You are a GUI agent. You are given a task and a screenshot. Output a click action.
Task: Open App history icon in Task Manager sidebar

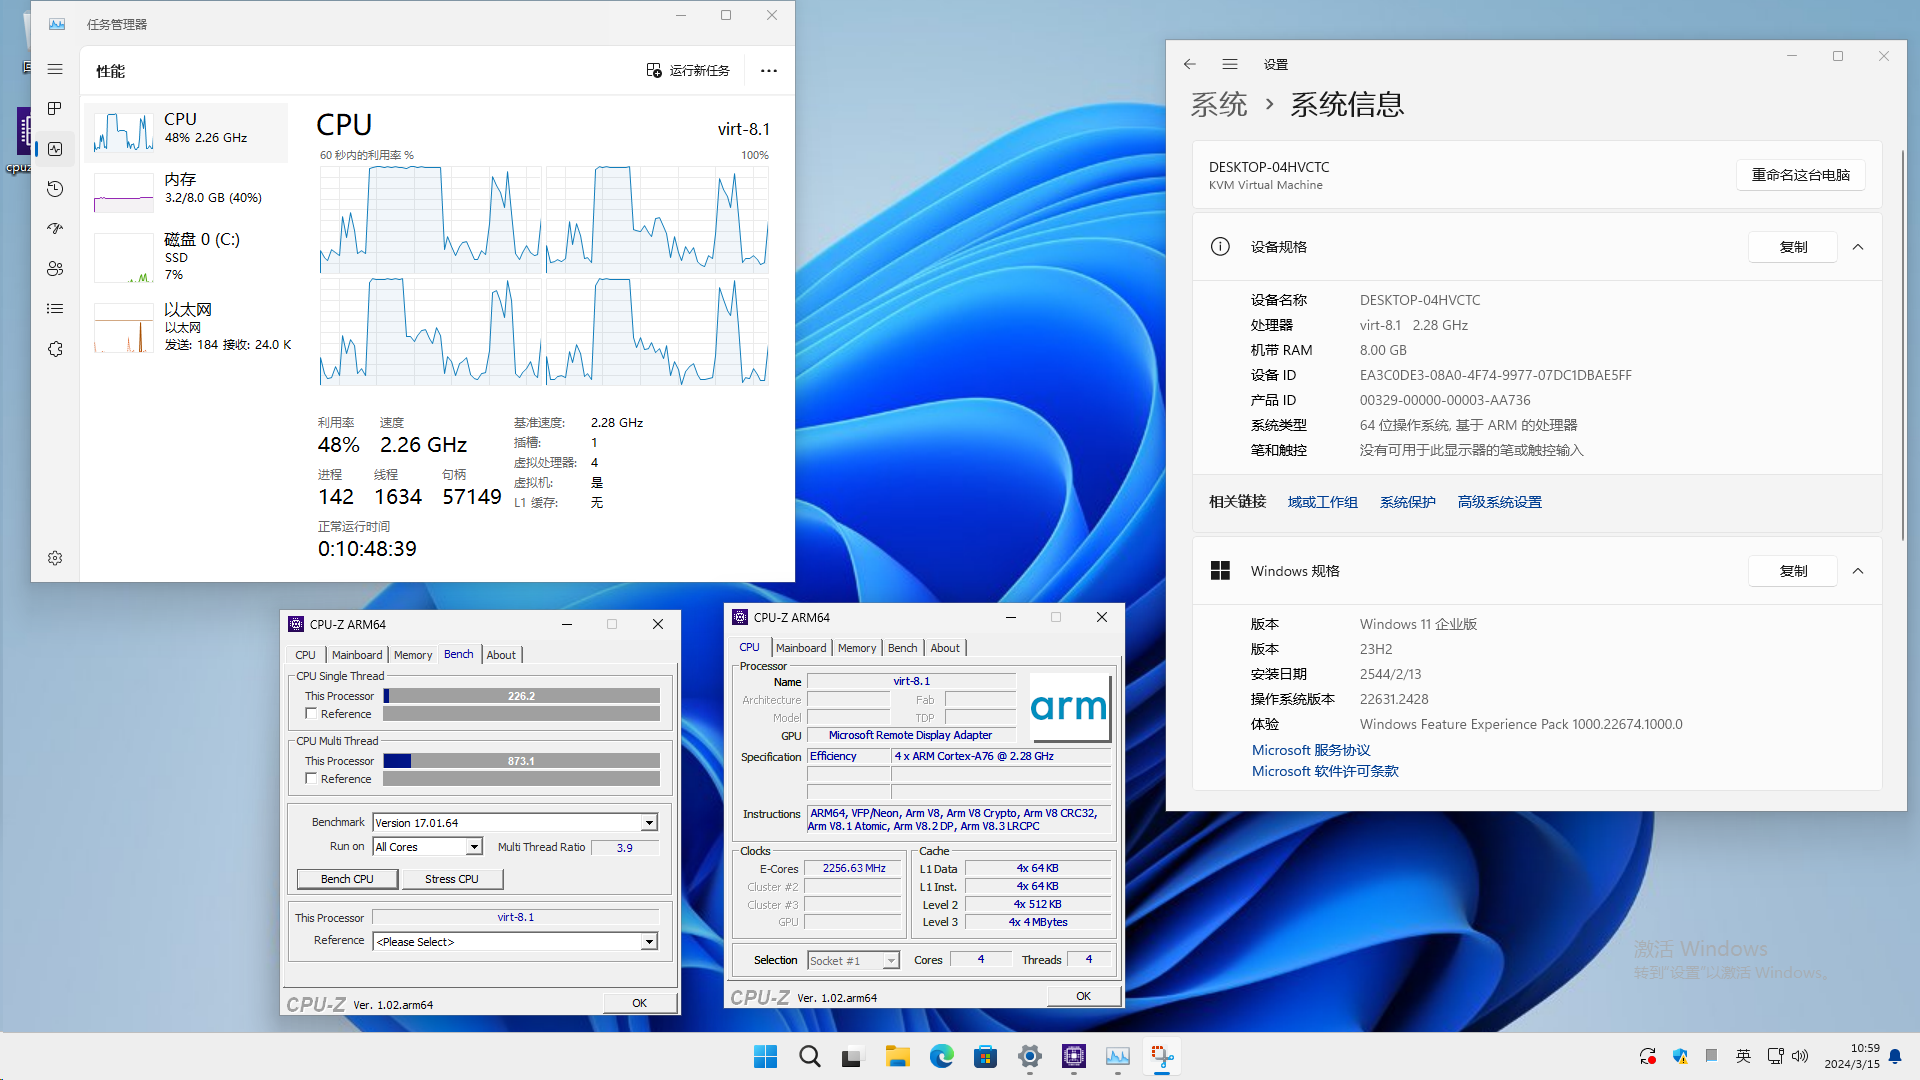tap(55, 189)
